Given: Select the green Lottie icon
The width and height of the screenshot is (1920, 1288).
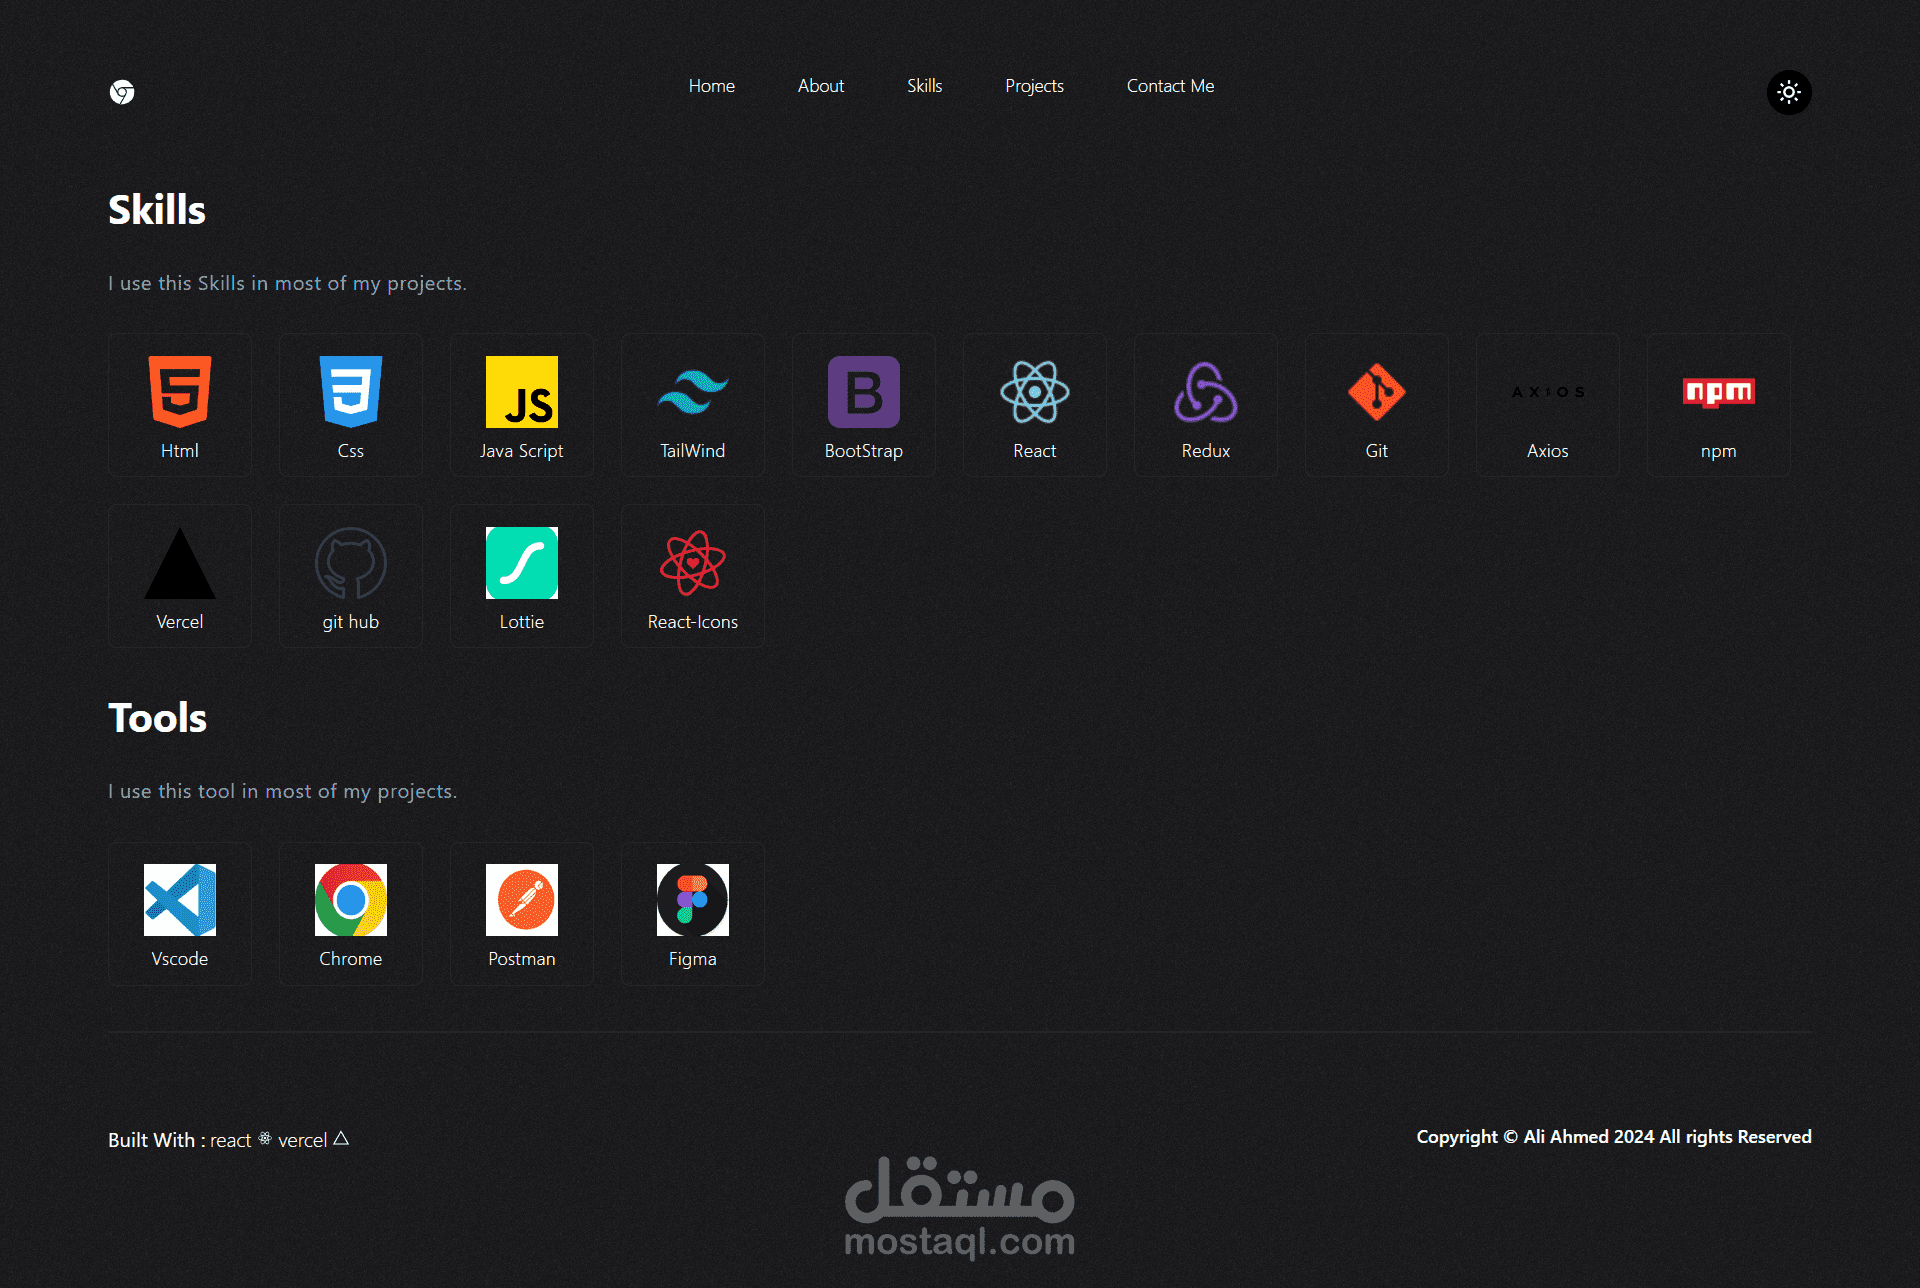Looking at the screenshot, I should [522, 562].
